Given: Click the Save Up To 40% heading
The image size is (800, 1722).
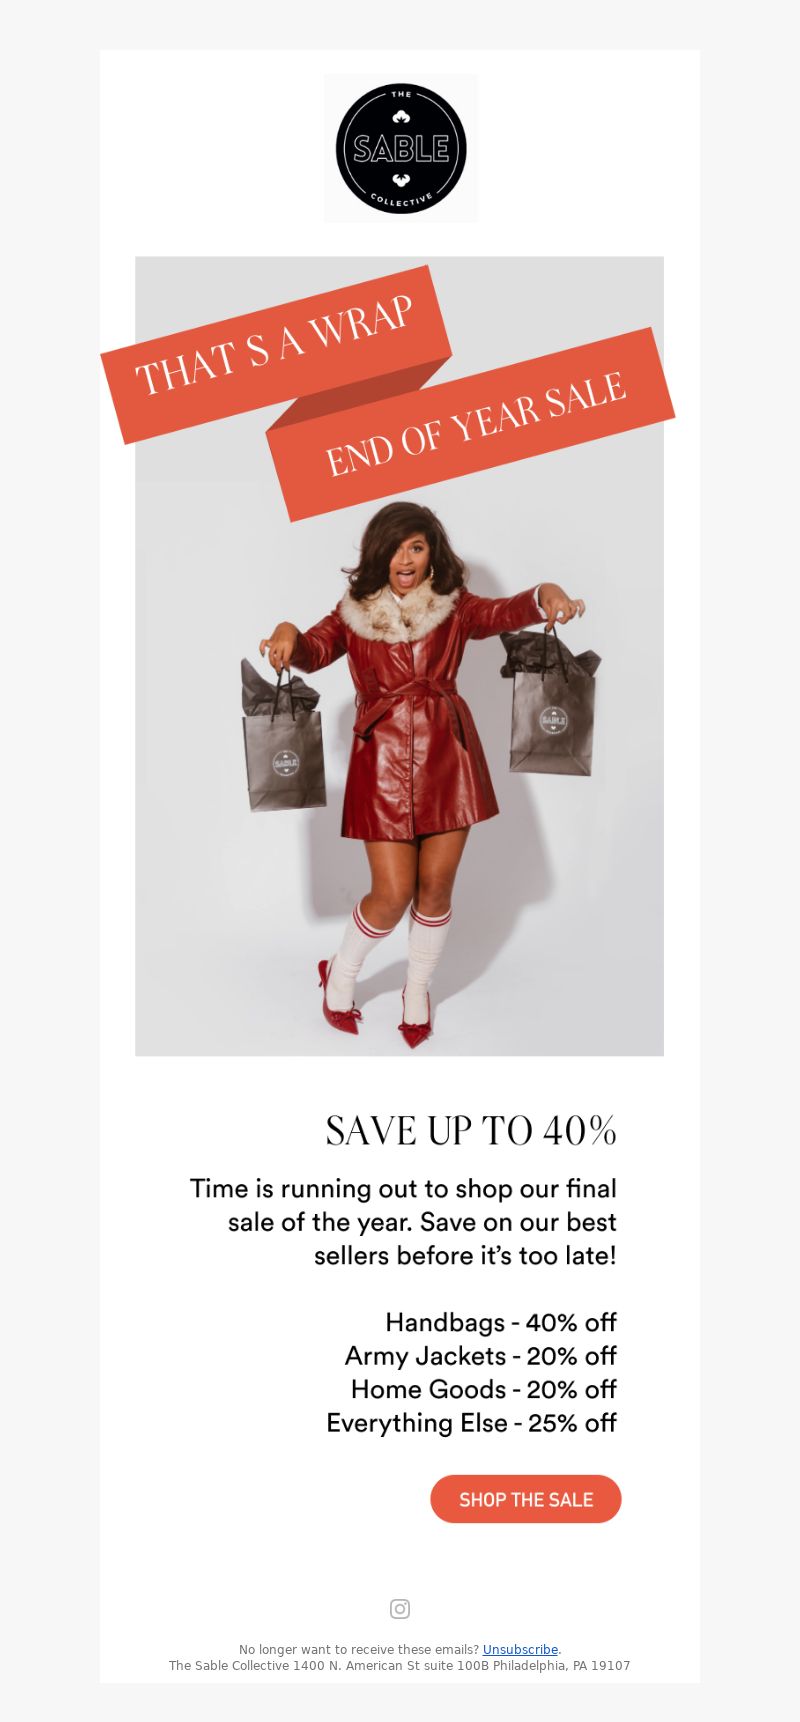Looking at the screenshot, I should pyautogui.click(x=471, y=1131).
